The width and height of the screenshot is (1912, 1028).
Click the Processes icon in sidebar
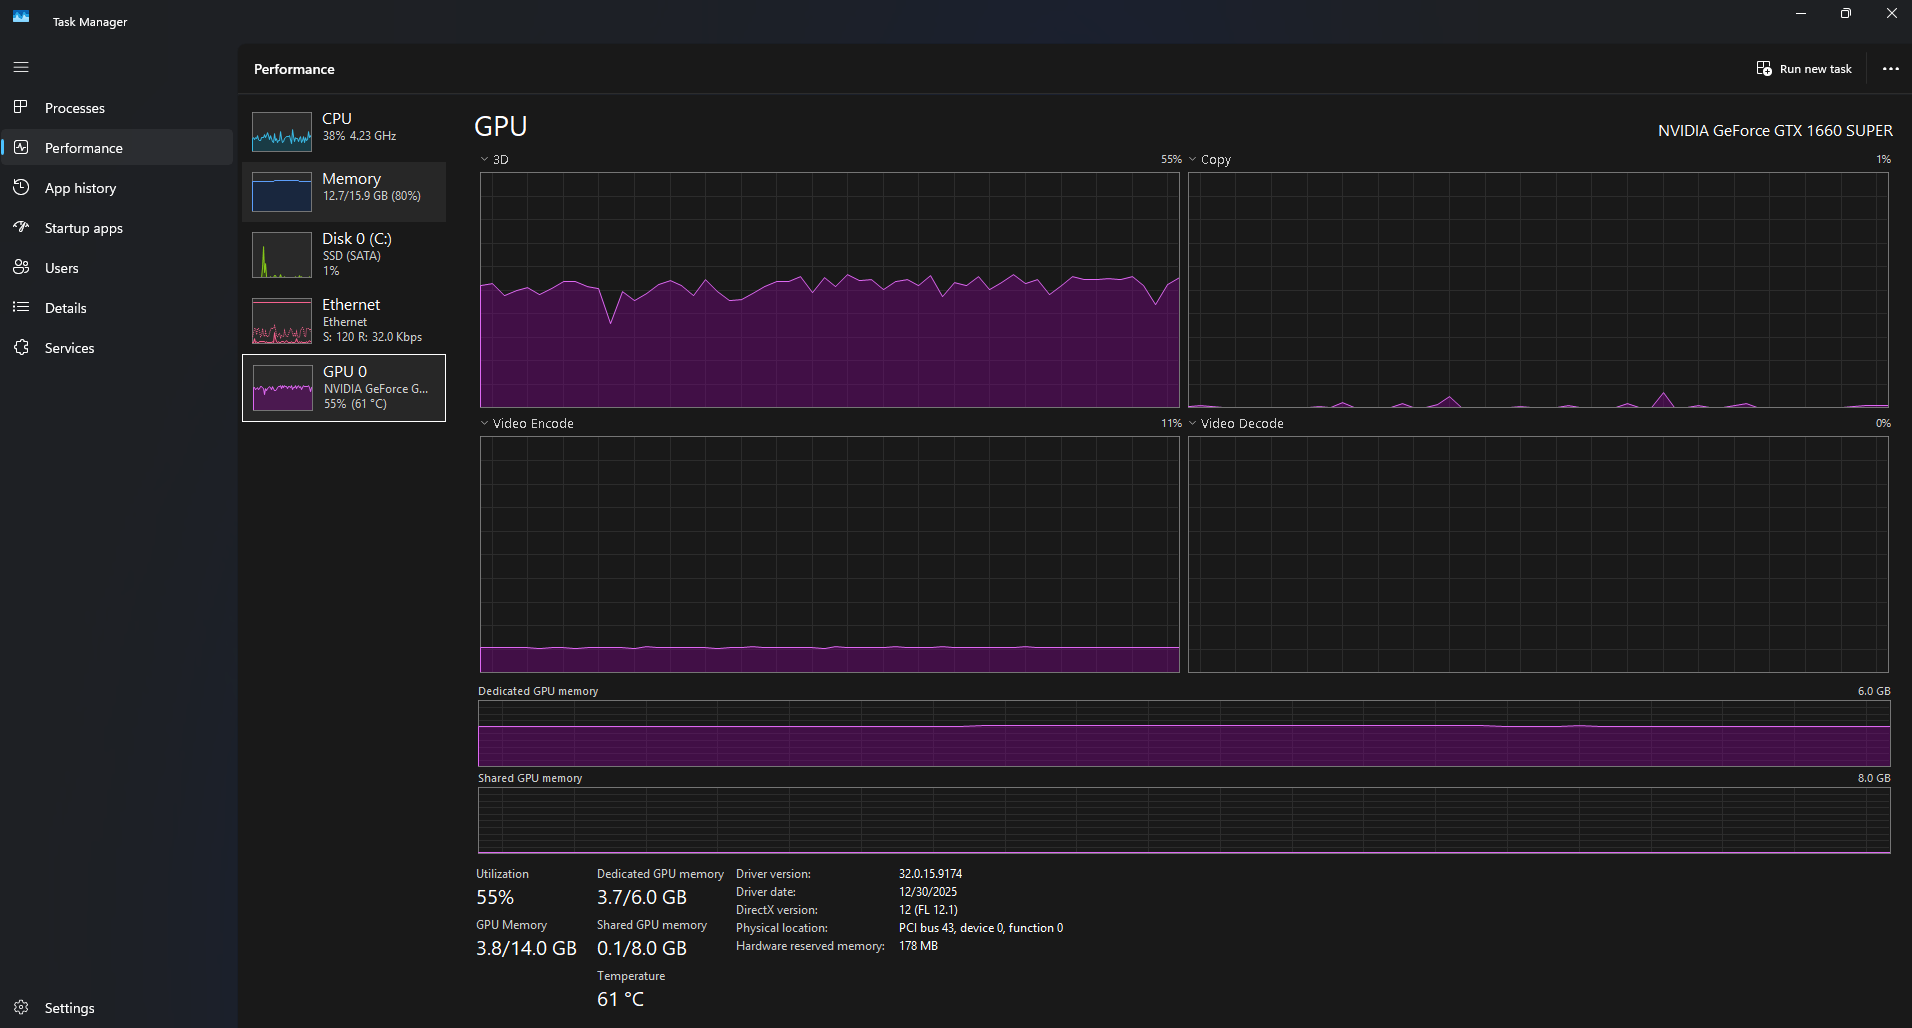point(21,107)
